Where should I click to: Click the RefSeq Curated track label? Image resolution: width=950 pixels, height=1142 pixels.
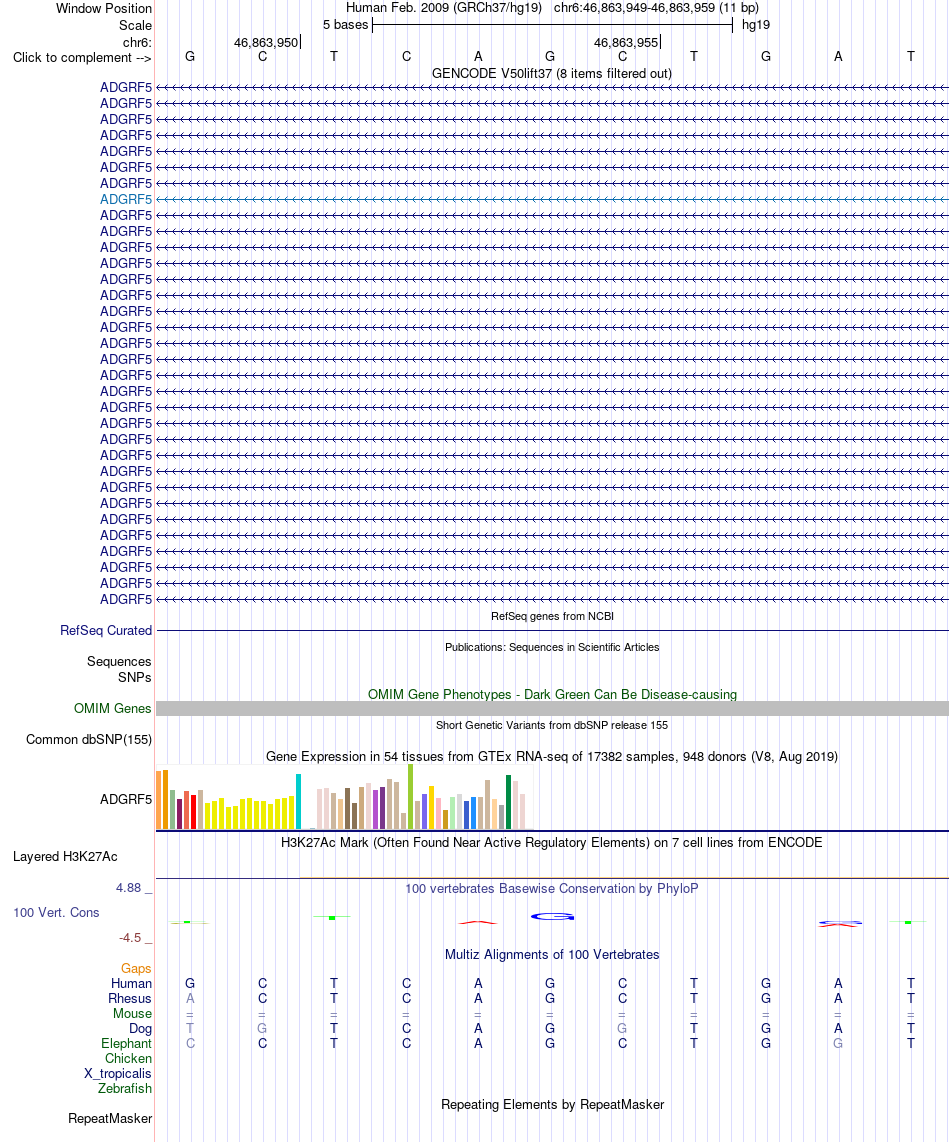[x=106, y=631]
